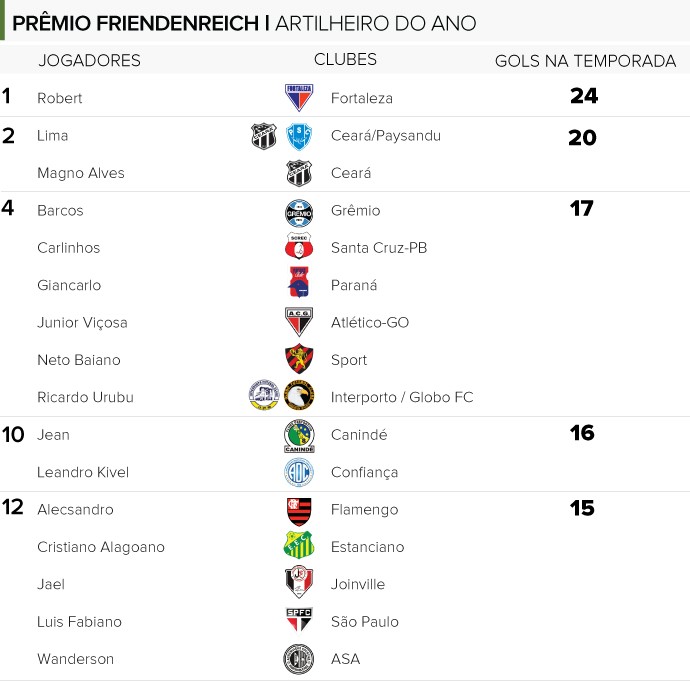Click the Canindé club crest

(x=299, y=436)
